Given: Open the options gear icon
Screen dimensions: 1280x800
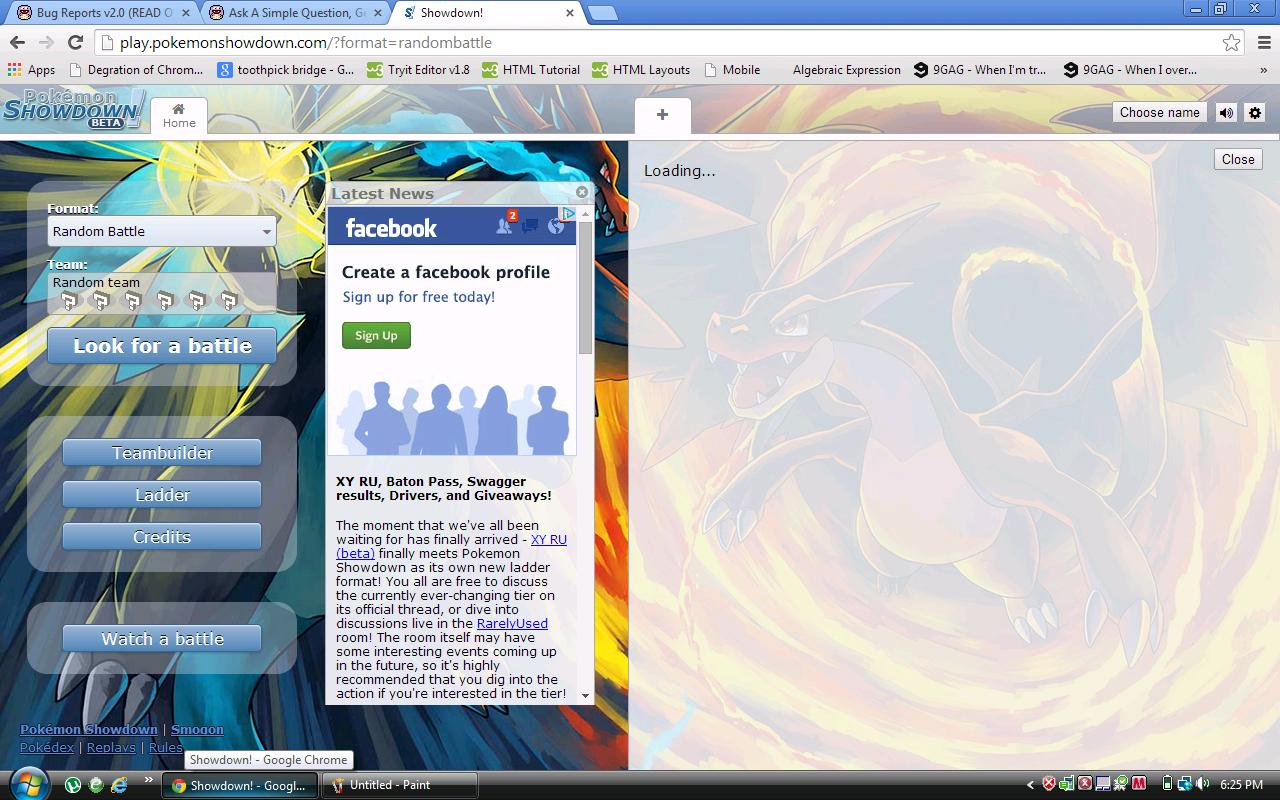Looking at the screenshot, I should (1255, 113).
